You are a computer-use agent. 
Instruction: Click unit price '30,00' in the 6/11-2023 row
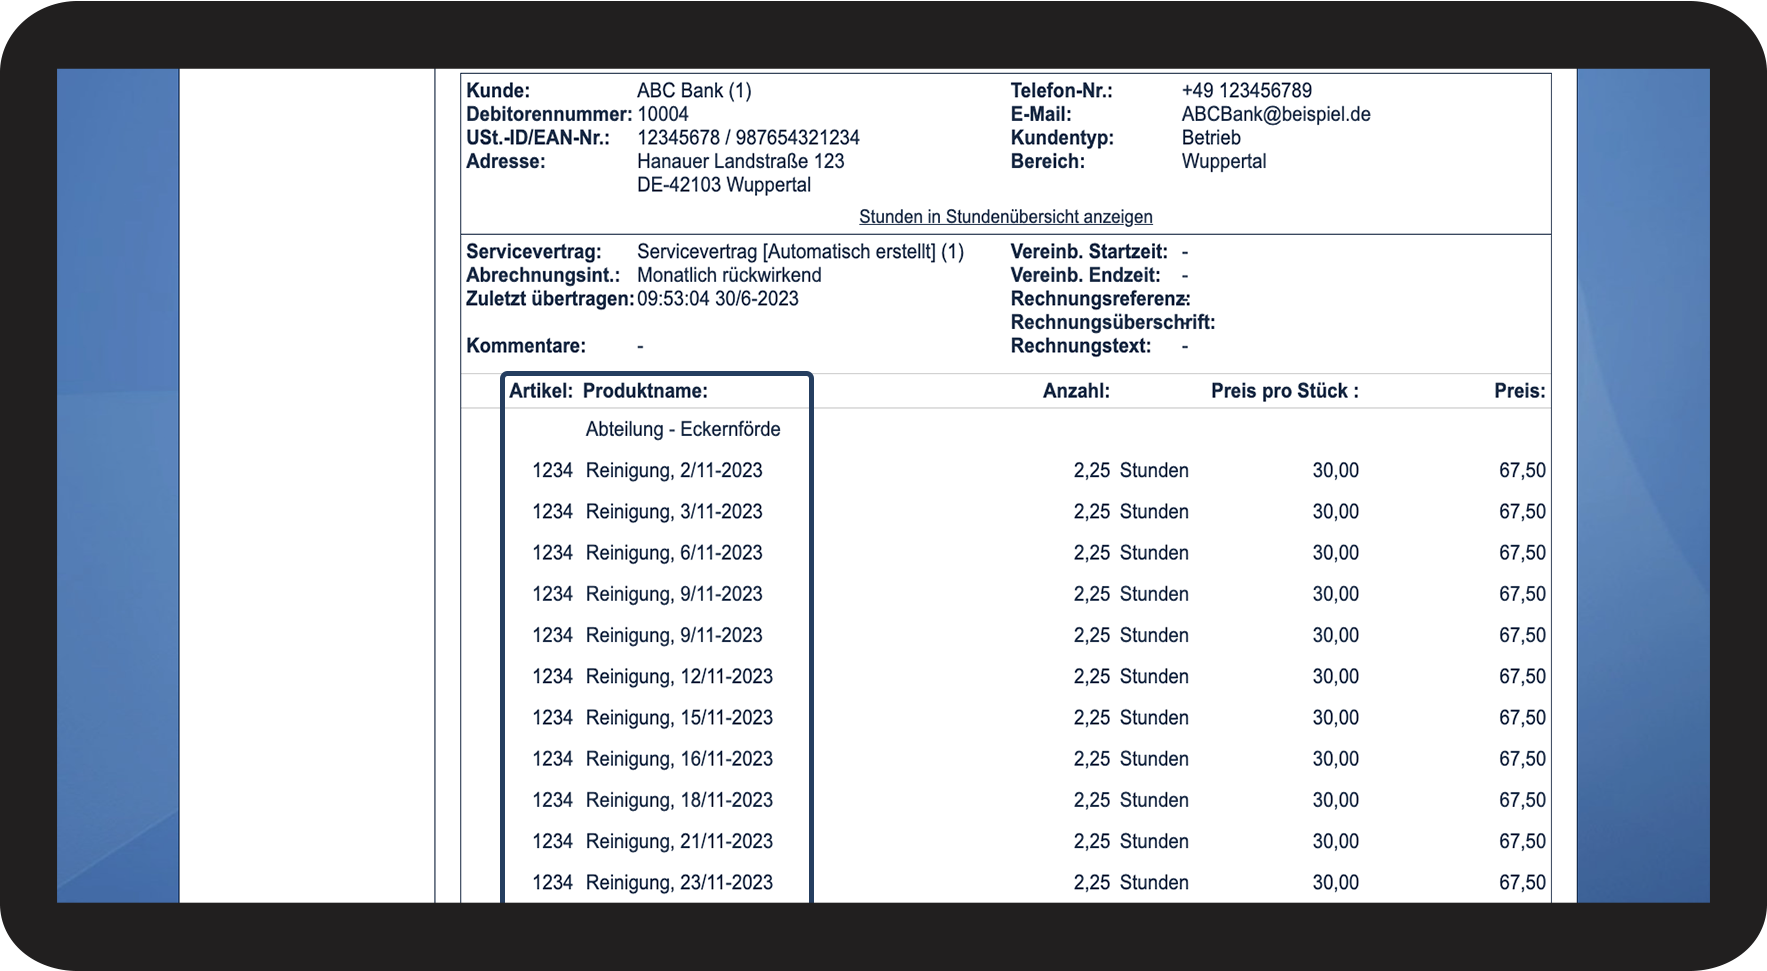(x=1336, y=553)
